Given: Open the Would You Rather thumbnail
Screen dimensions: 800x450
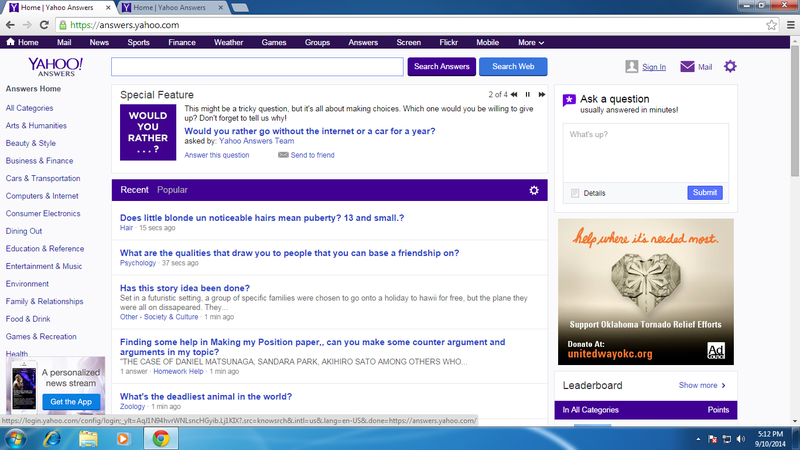Looking at the screenshot, I should (x=148, y=132).
